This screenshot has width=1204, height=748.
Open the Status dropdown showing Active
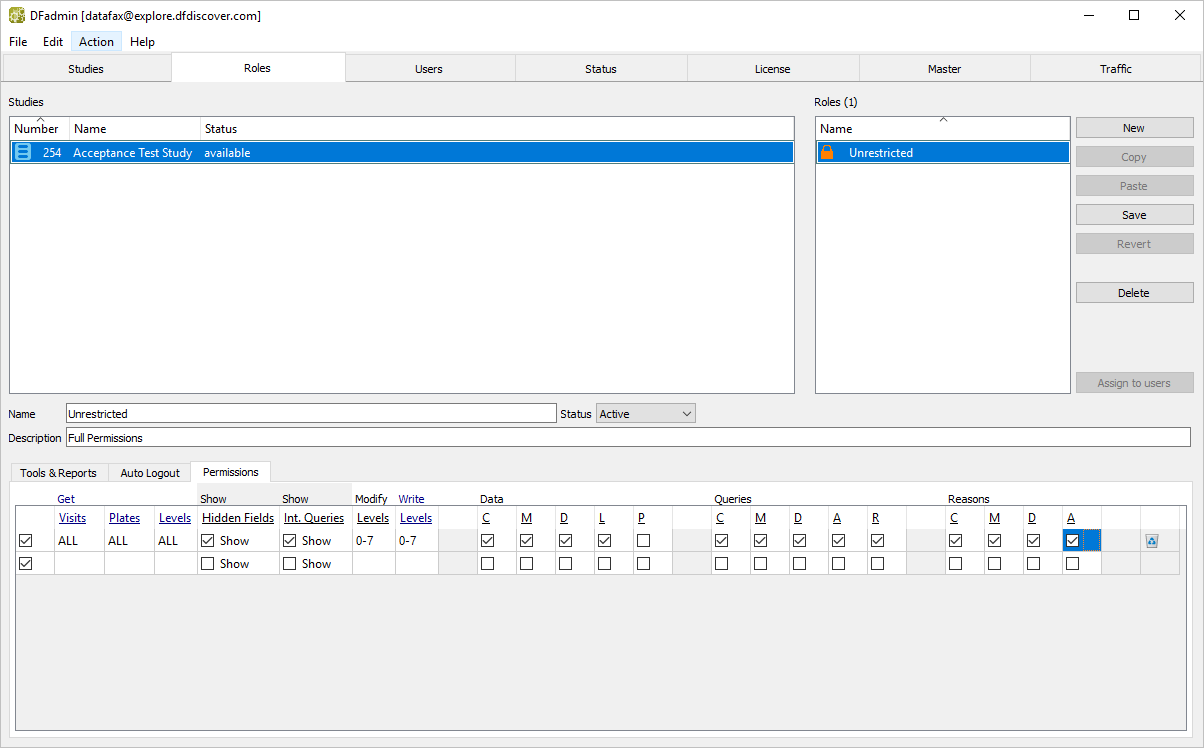click(x=646, y=414)
